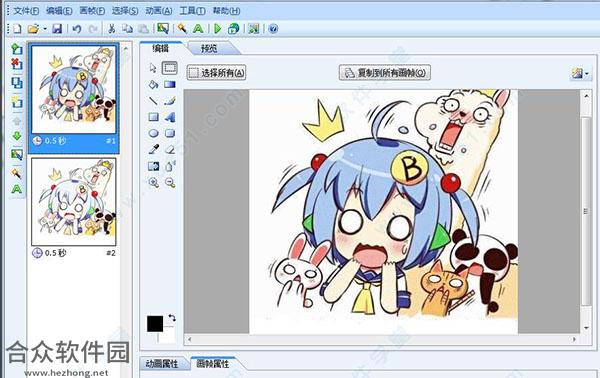Click the 复制到所有画帧(O) button
Image resolution: width=600 pixels, height=378 pixels.
[385, 73]
